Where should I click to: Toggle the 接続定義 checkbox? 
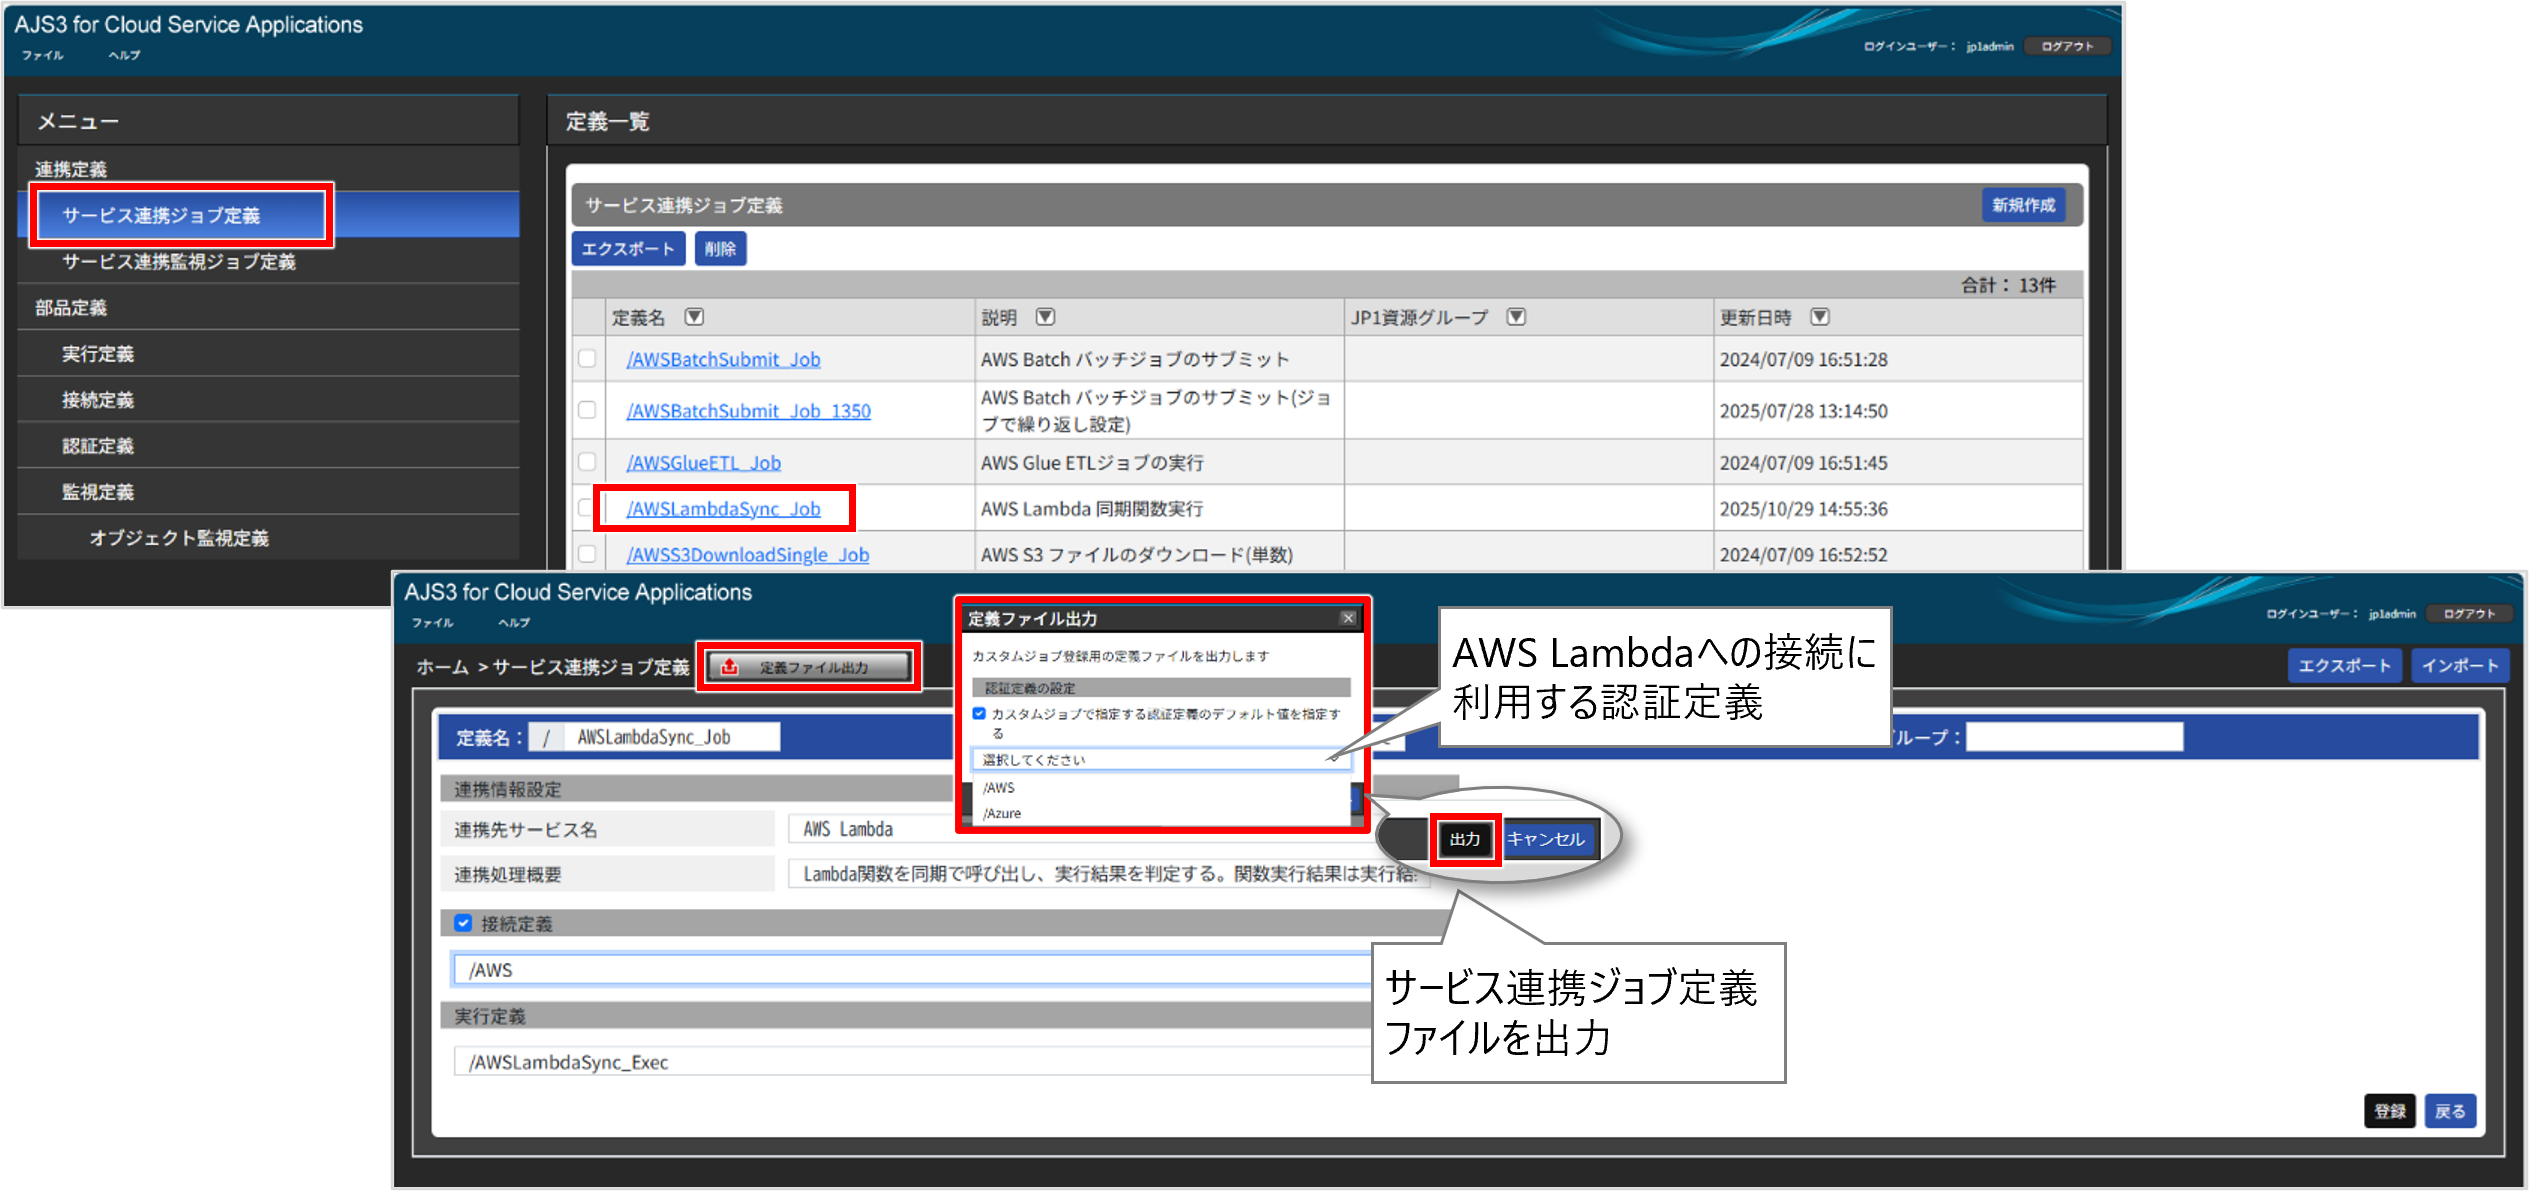(463, 923)
